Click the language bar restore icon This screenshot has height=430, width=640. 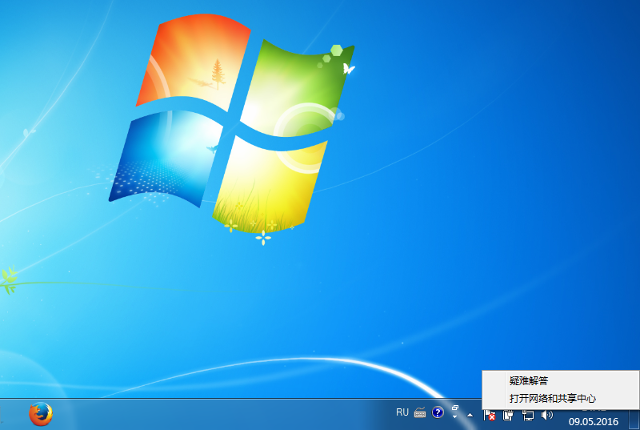click(x=455, y=408)
